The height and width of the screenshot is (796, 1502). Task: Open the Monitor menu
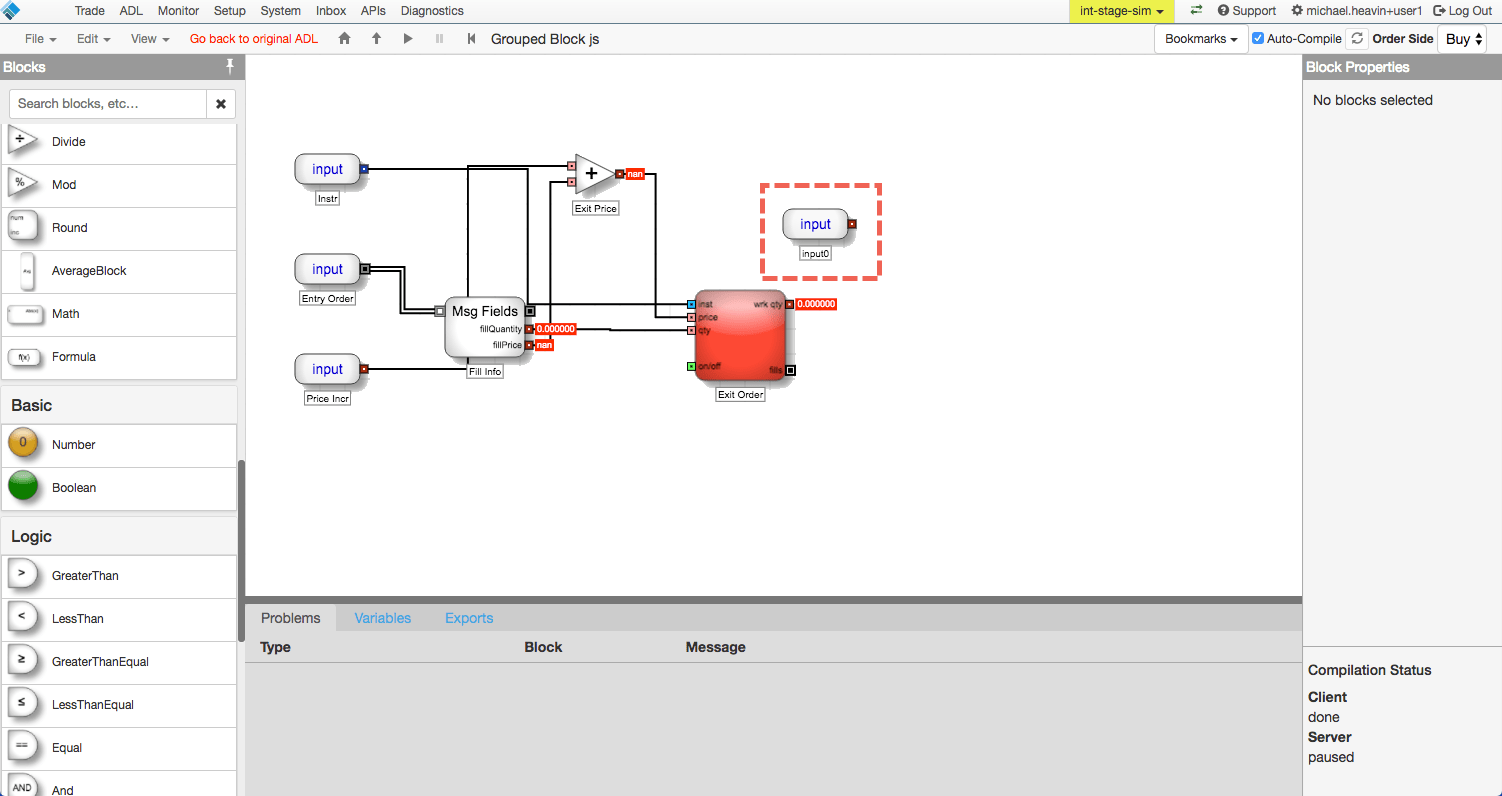pos(179,11)
